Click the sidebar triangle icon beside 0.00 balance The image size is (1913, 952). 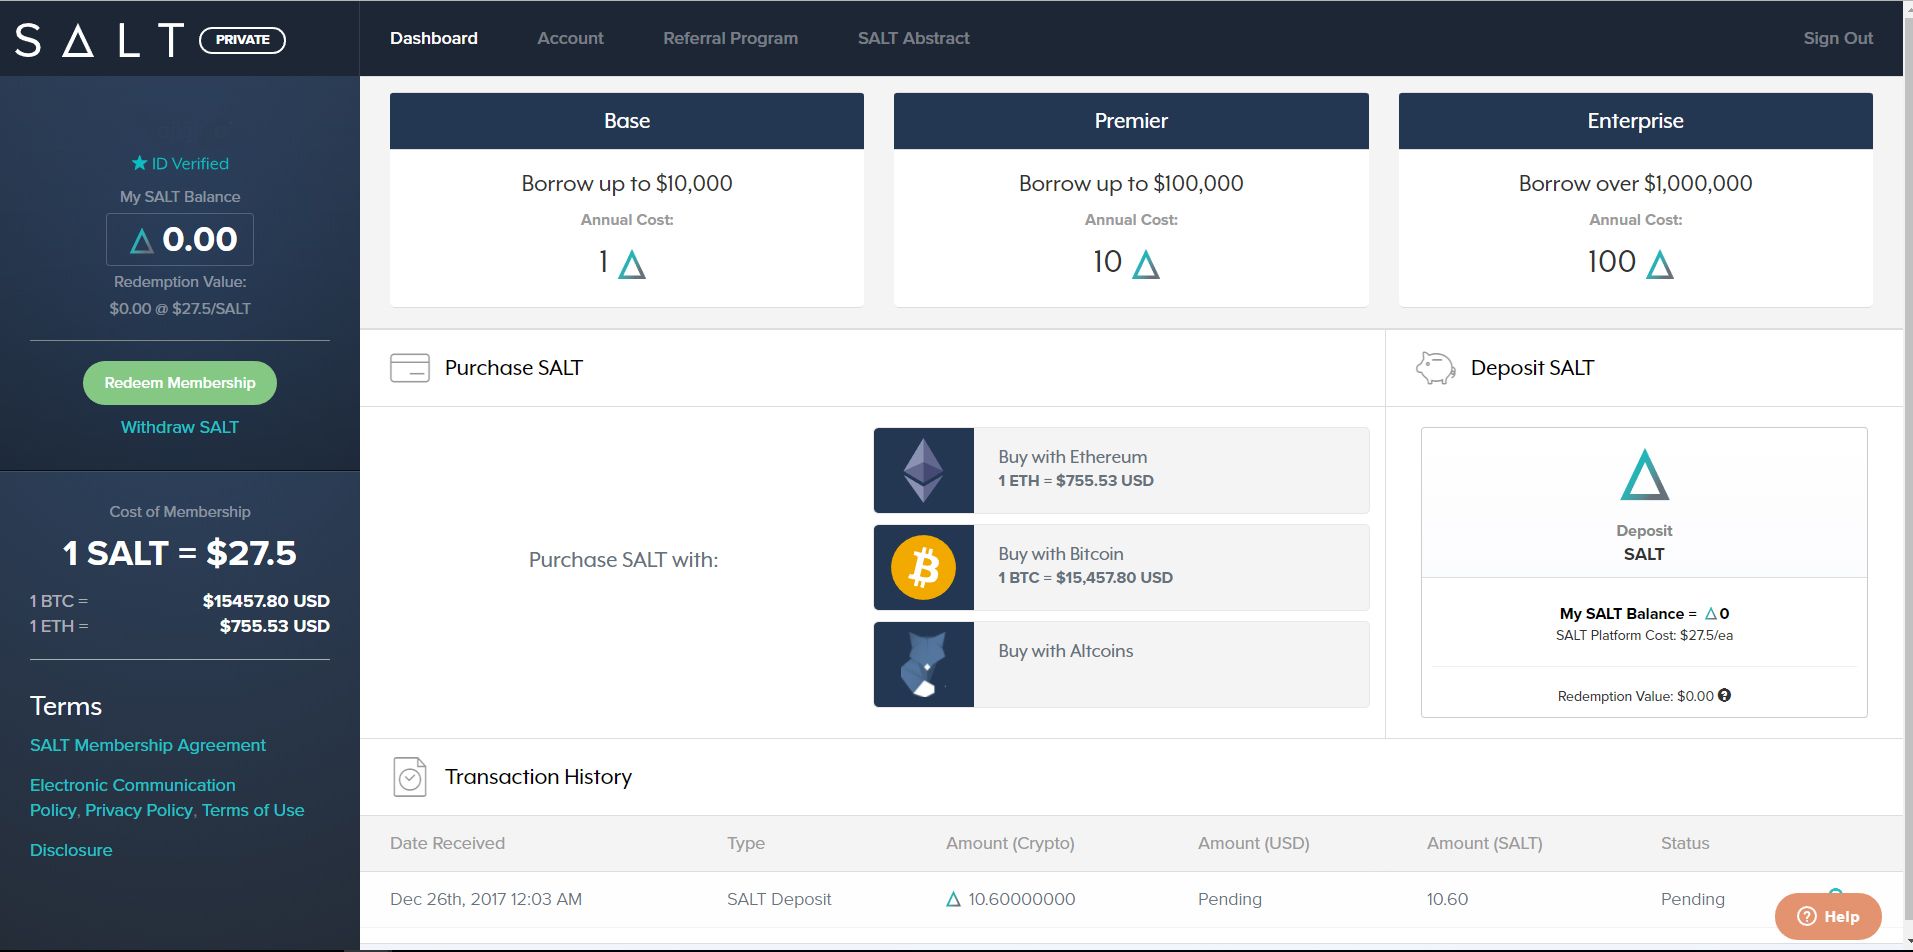(x=142, y=240)
